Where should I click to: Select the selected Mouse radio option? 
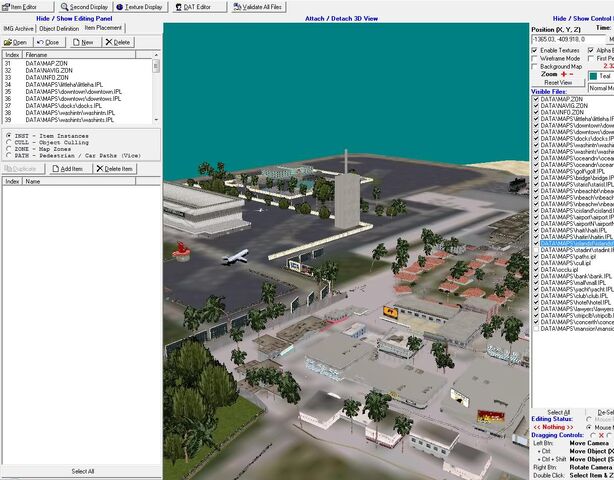tap(589, 427)
